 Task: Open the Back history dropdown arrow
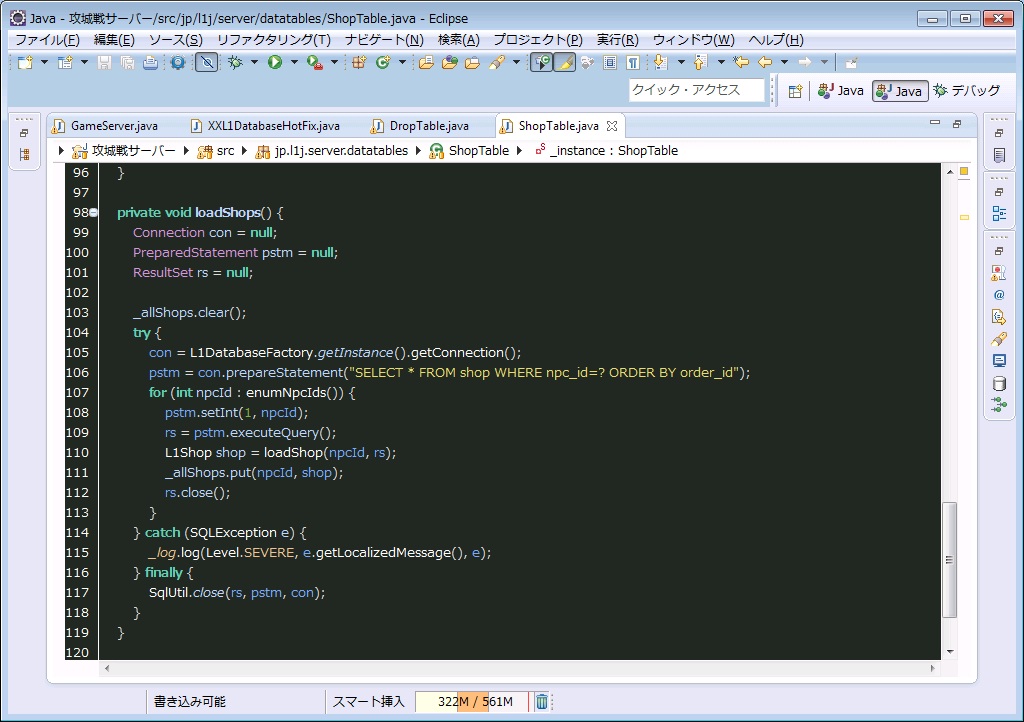[784, 63]
